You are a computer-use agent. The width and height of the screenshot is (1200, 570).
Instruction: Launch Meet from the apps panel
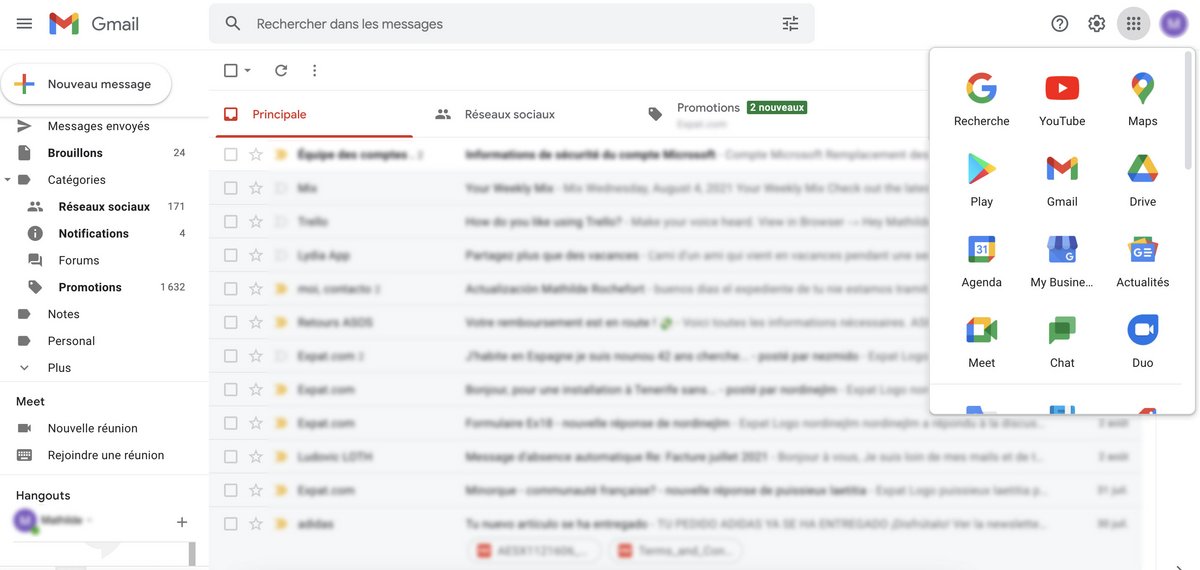pos(981,343)
